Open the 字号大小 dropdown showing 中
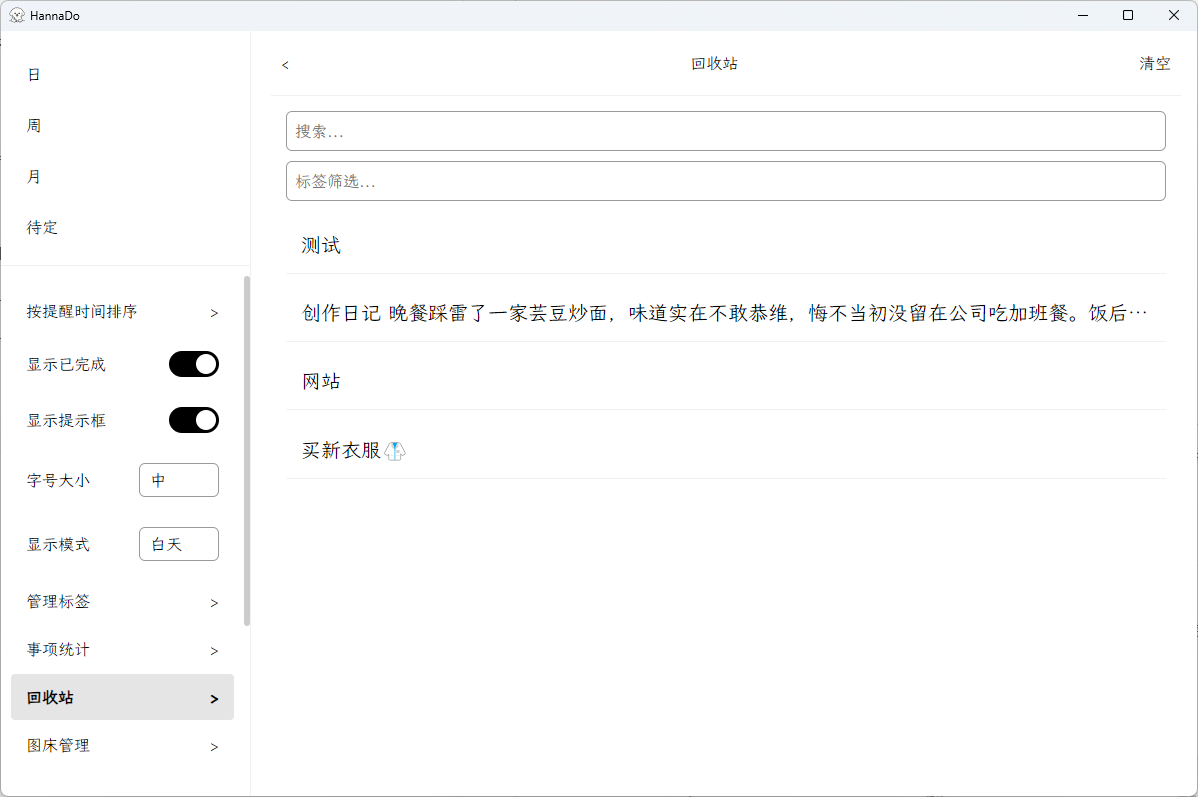Viewport: 1198px width, 797px height. point(178,480)
